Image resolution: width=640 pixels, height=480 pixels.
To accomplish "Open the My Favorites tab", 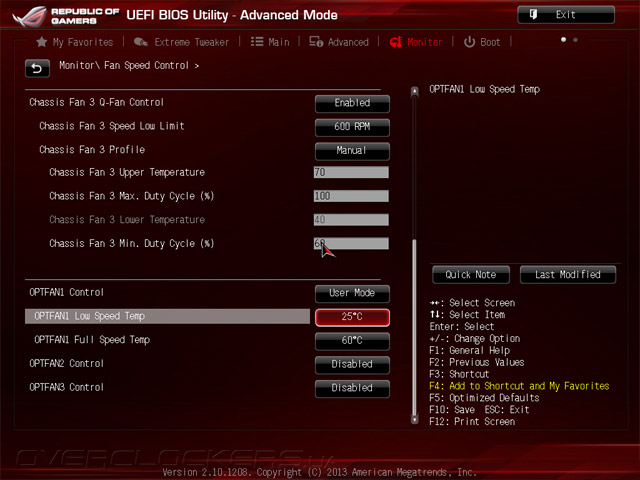I will (75, 42).
